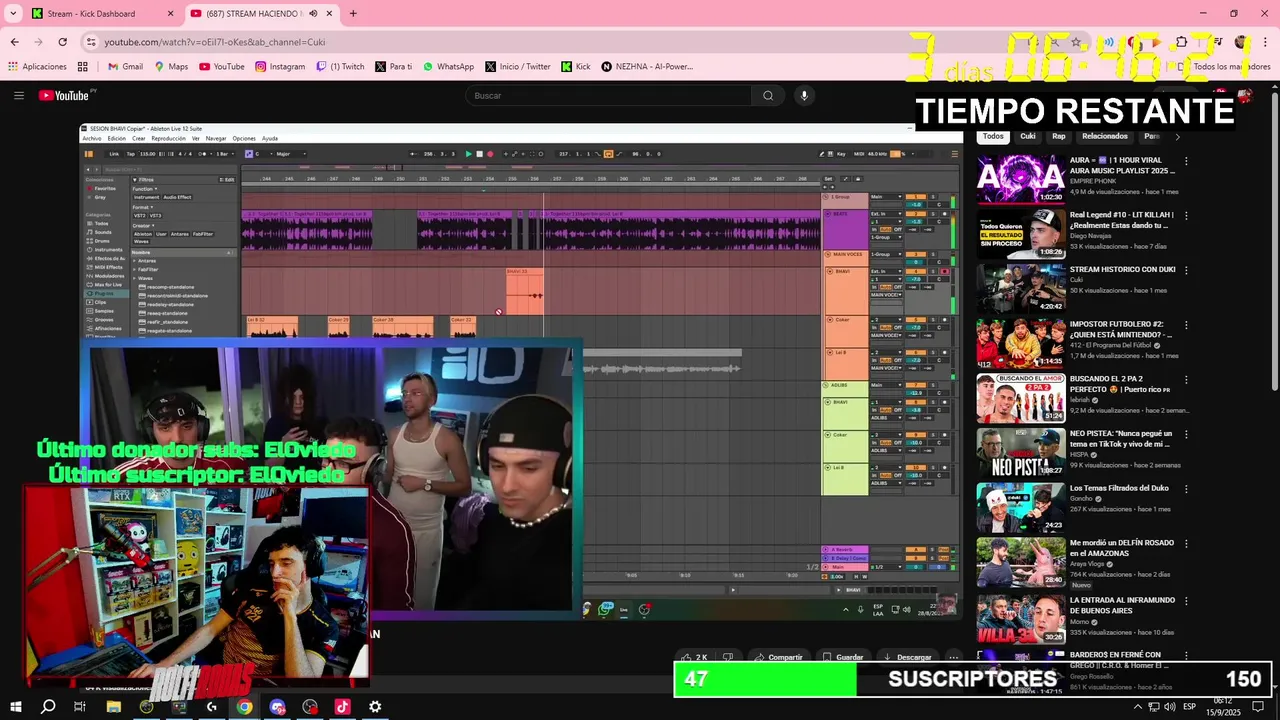1280x720 pixels.
Task: Switch to the Stream - Kick Dashboard tab
Action: [100, 14]
